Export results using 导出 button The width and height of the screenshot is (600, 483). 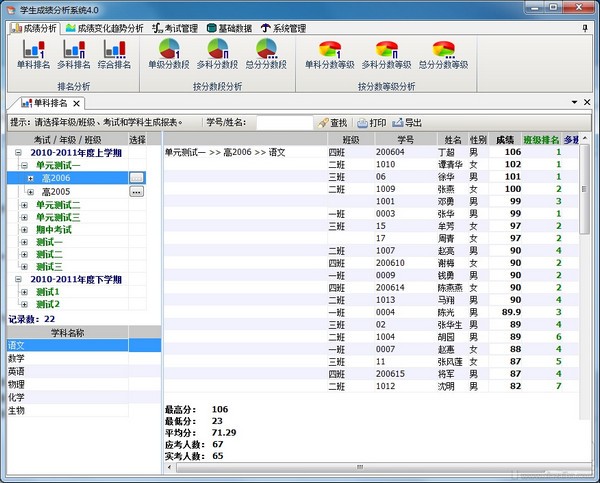(x=408, y=122)
